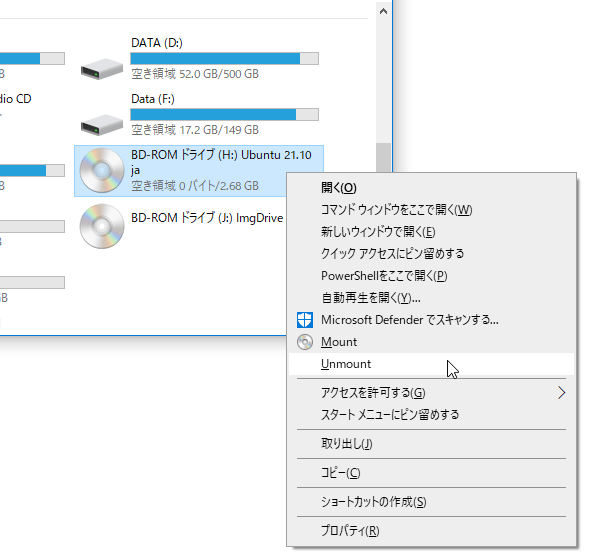Expand the アクセスを許可する submenu arrow

(561, 393)
